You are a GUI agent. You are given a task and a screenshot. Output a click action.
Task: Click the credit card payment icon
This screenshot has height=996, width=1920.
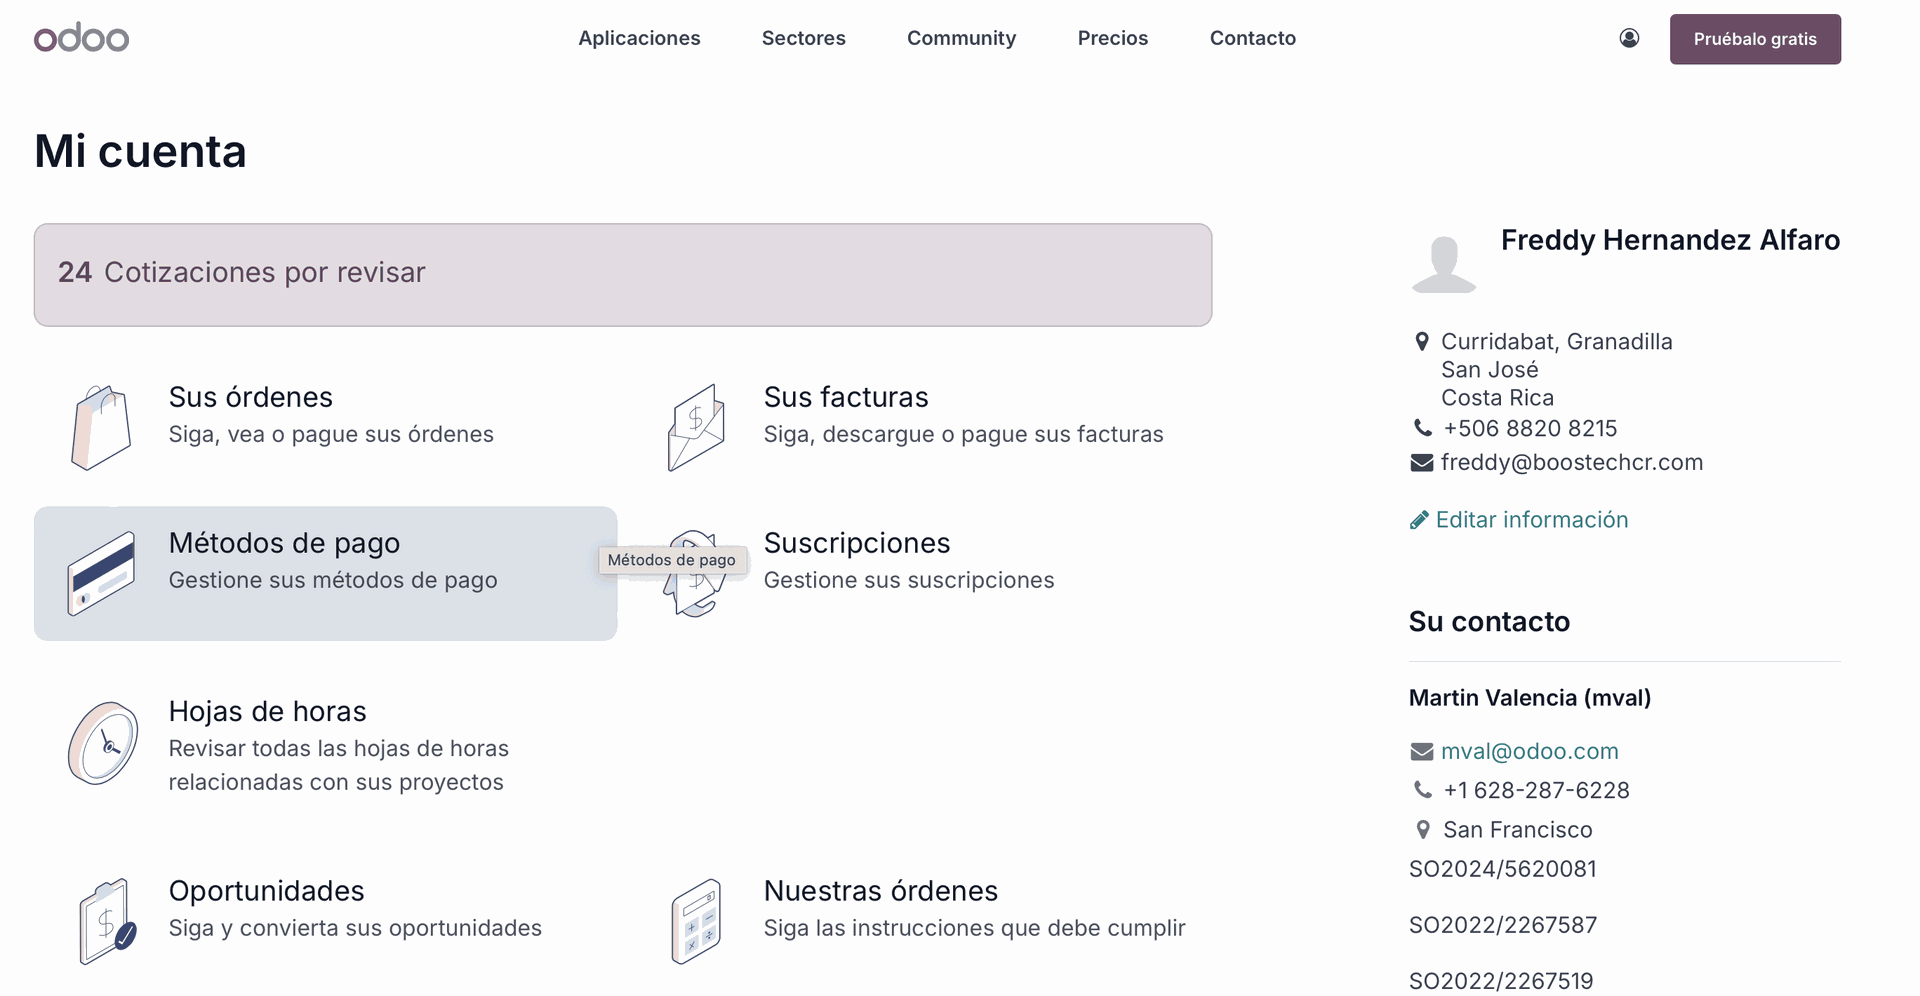101,573
